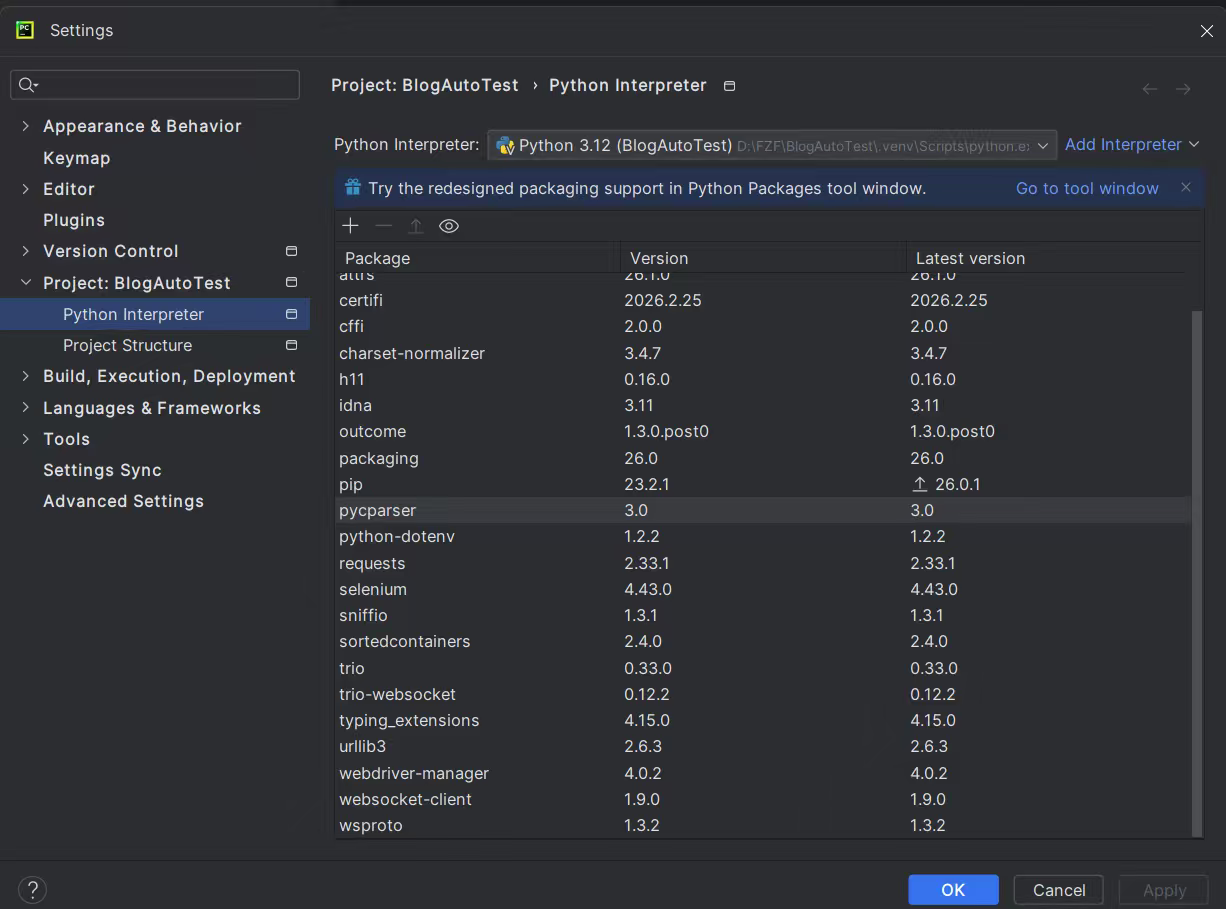Open the Python Interpreter dropdown
This screenshot has height=909, width=1226.
(772, 145)
